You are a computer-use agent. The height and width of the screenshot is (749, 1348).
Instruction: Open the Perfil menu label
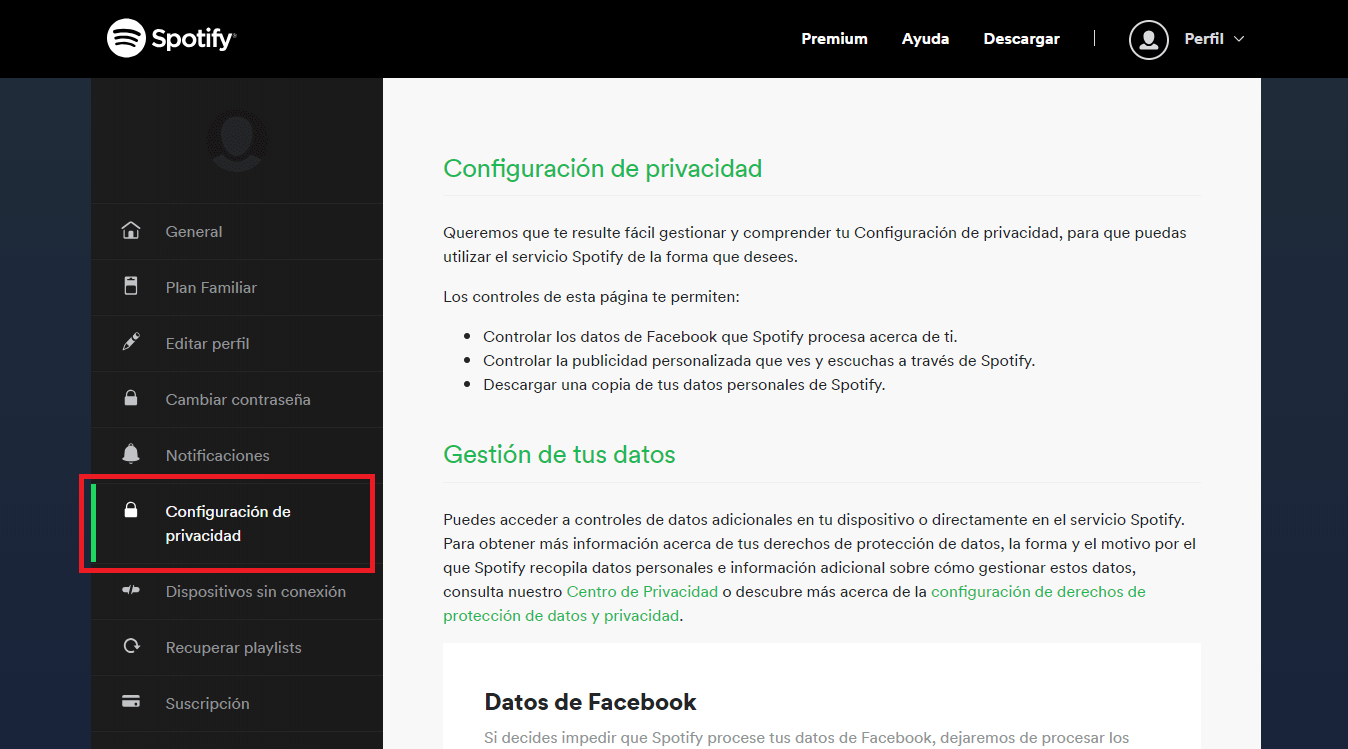pos(1203,39)
